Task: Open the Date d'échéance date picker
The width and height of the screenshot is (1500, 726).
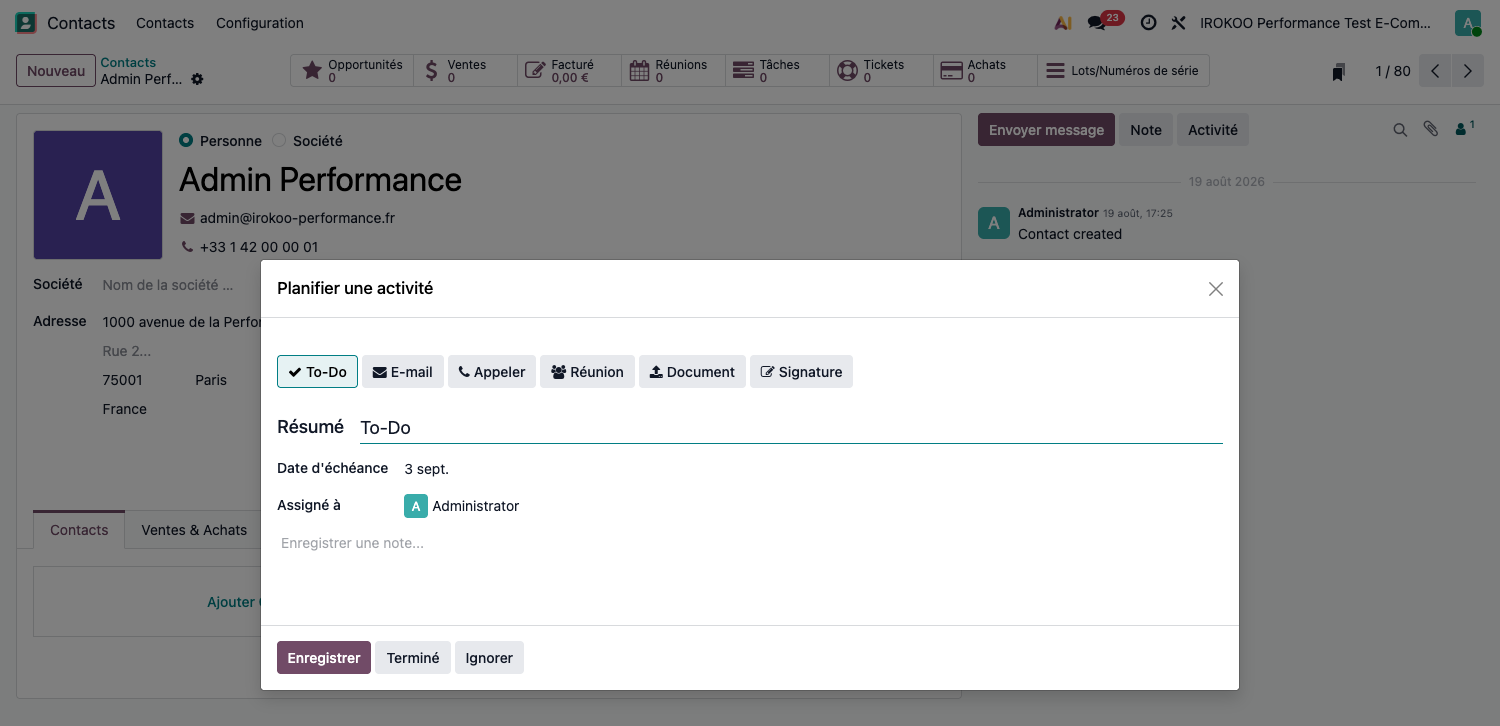Action: (427, 469)
